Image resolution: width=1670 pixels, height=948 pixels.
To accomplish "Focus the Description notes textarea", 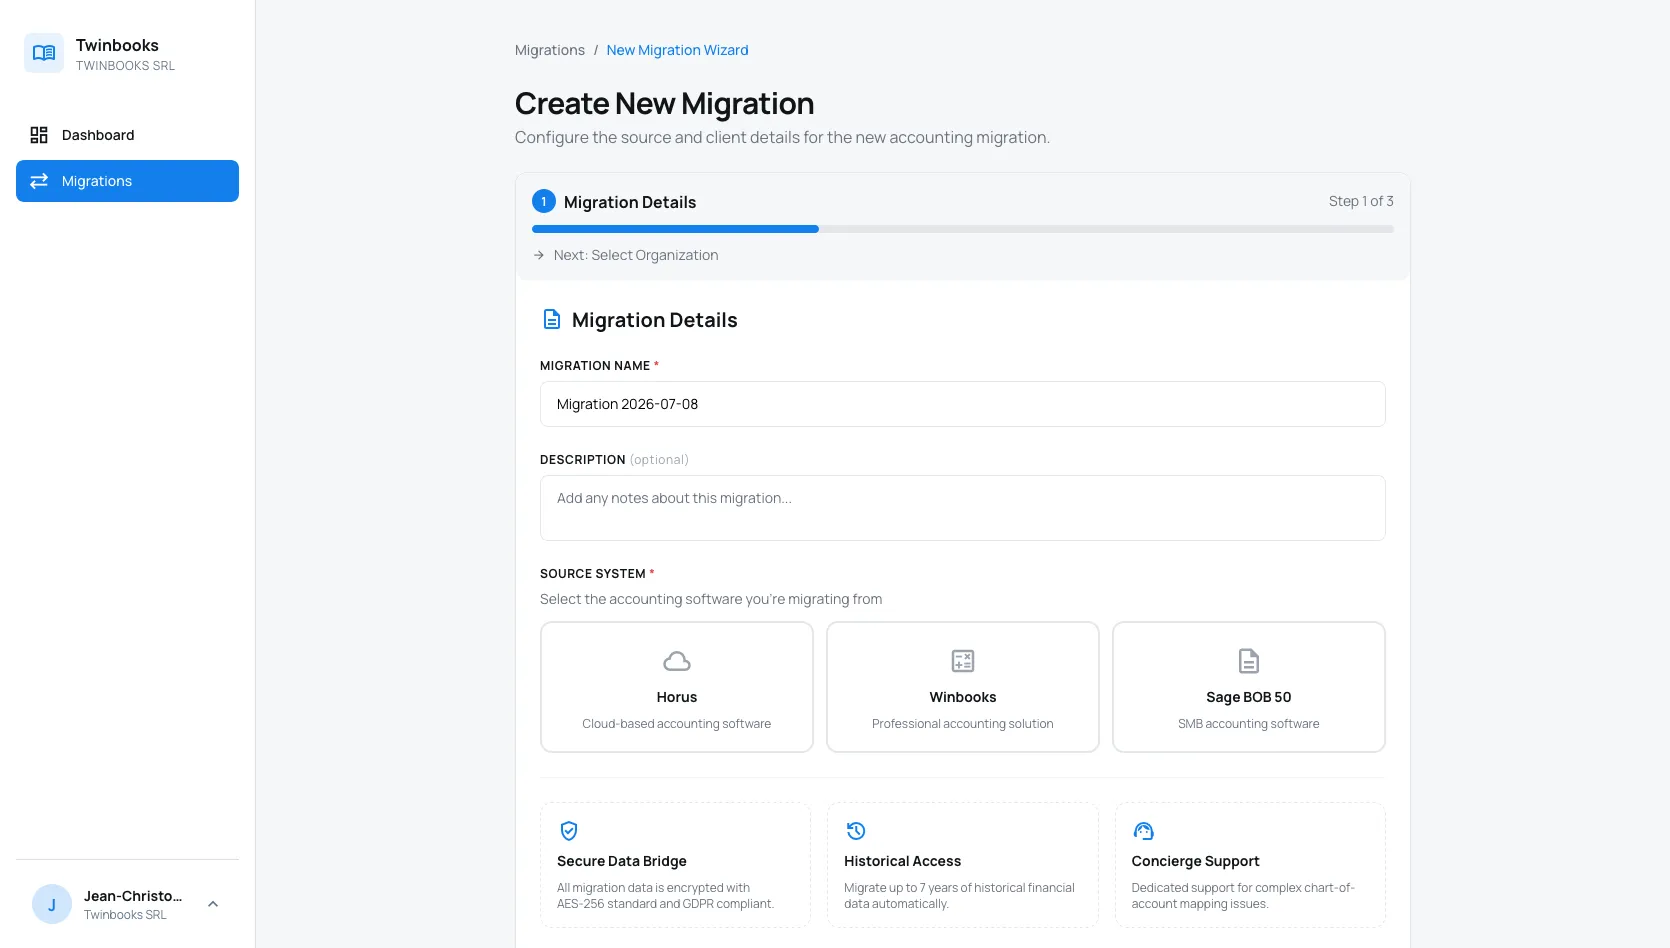I will [x=963, y=508].
